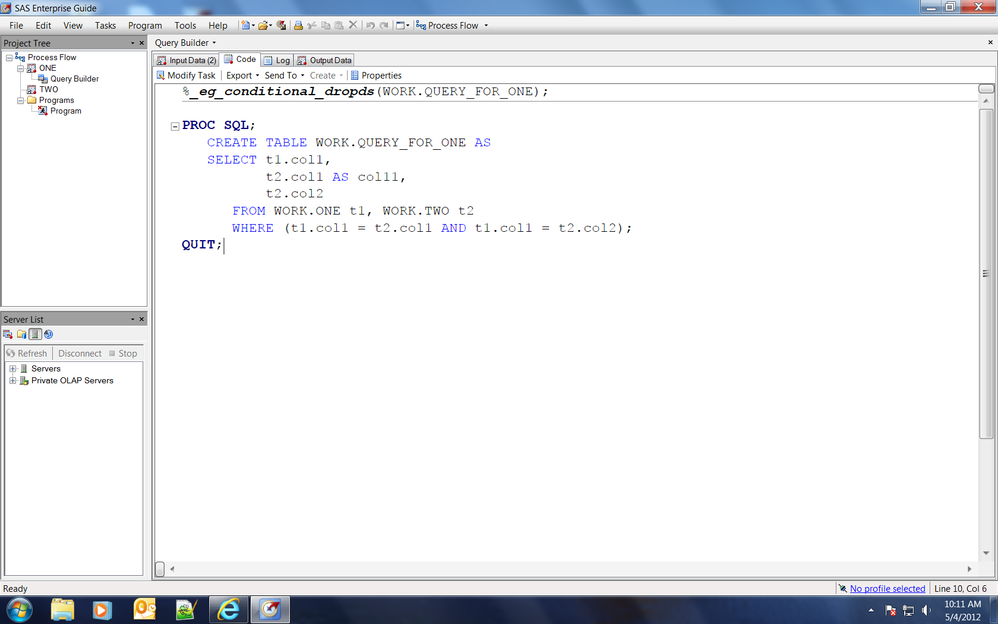This screenshot has height=624, width=998.
Task: Select the ONE dataset in Project Tree
Action: (x=47, y=68)
